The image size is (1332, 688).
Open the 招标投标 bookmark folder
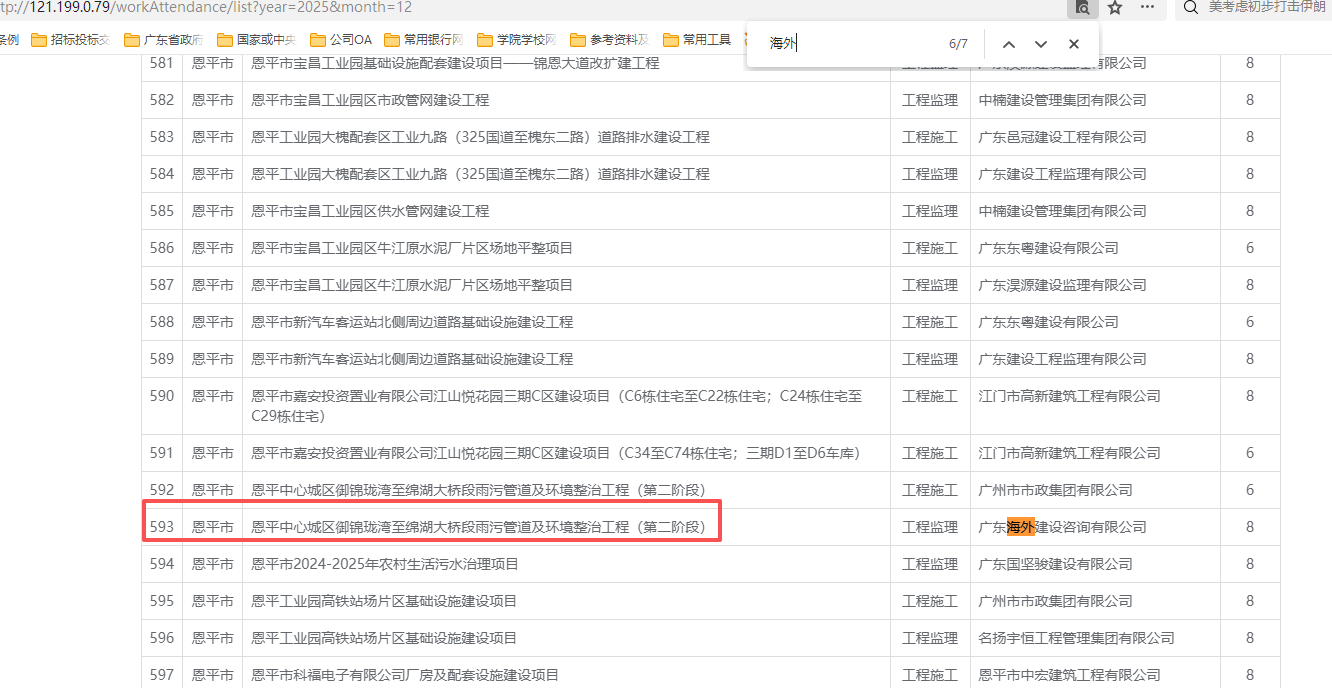[70, 40]
